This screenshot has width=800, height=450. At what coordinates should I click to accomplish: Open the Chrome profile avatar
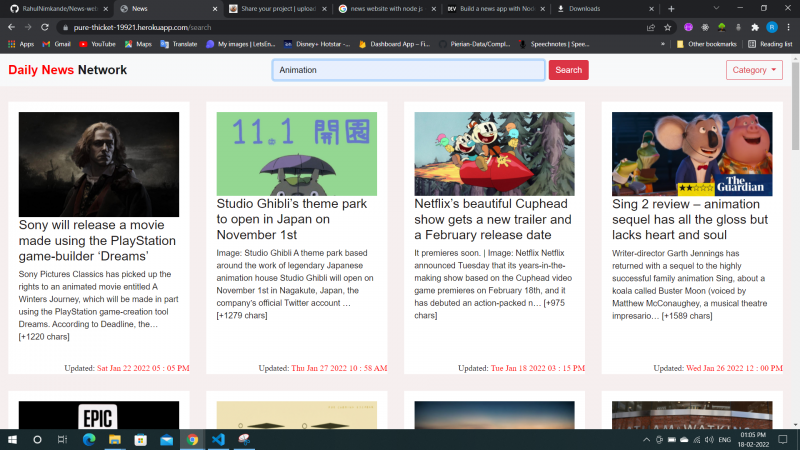click(772, 28)
